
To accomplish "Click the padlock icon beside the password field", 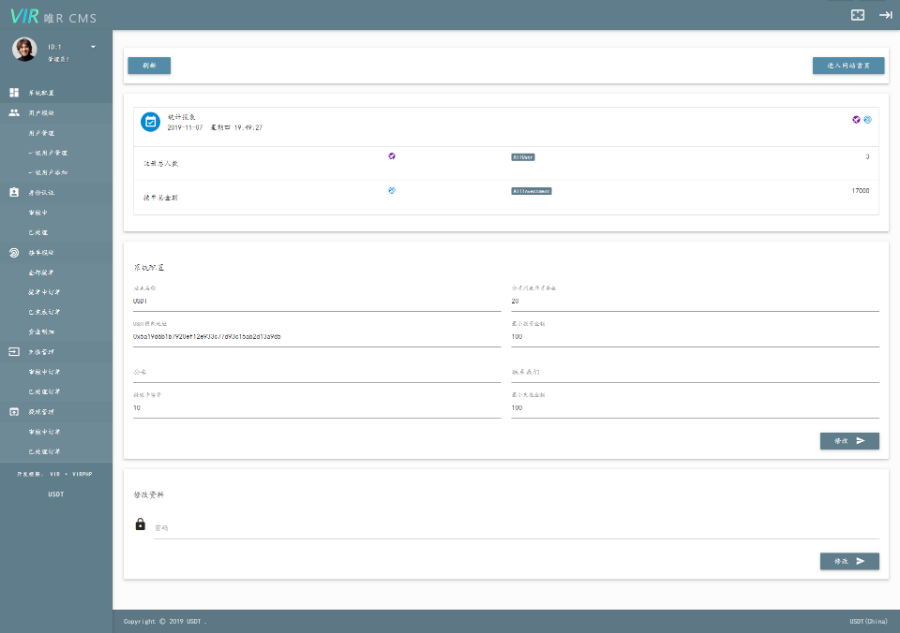I will pyautogui.click(x=140, y=523).
